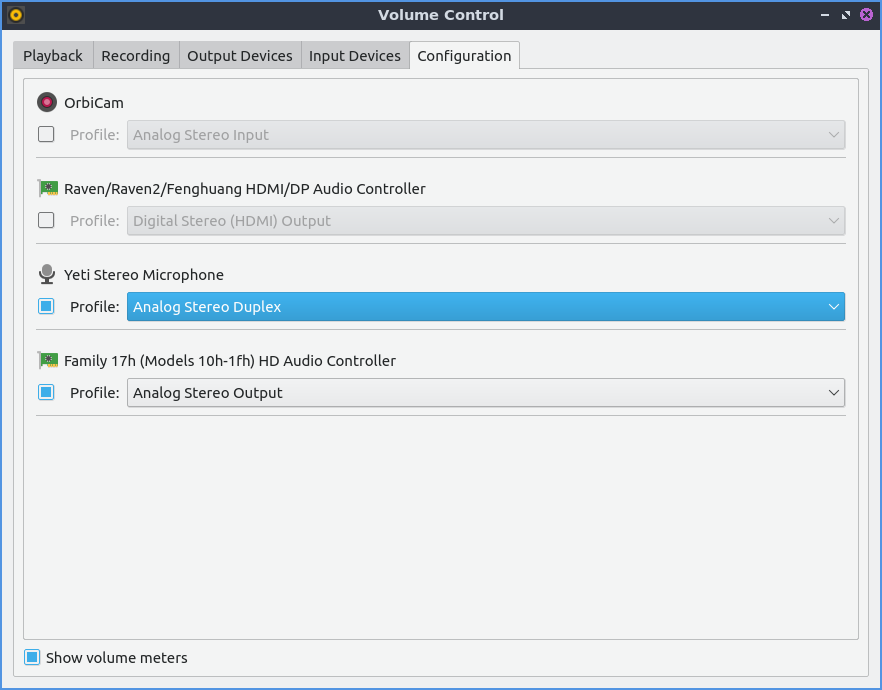Click the Yeti Stereo Microphone icon
882x690 pixels.
pos(47,274)
